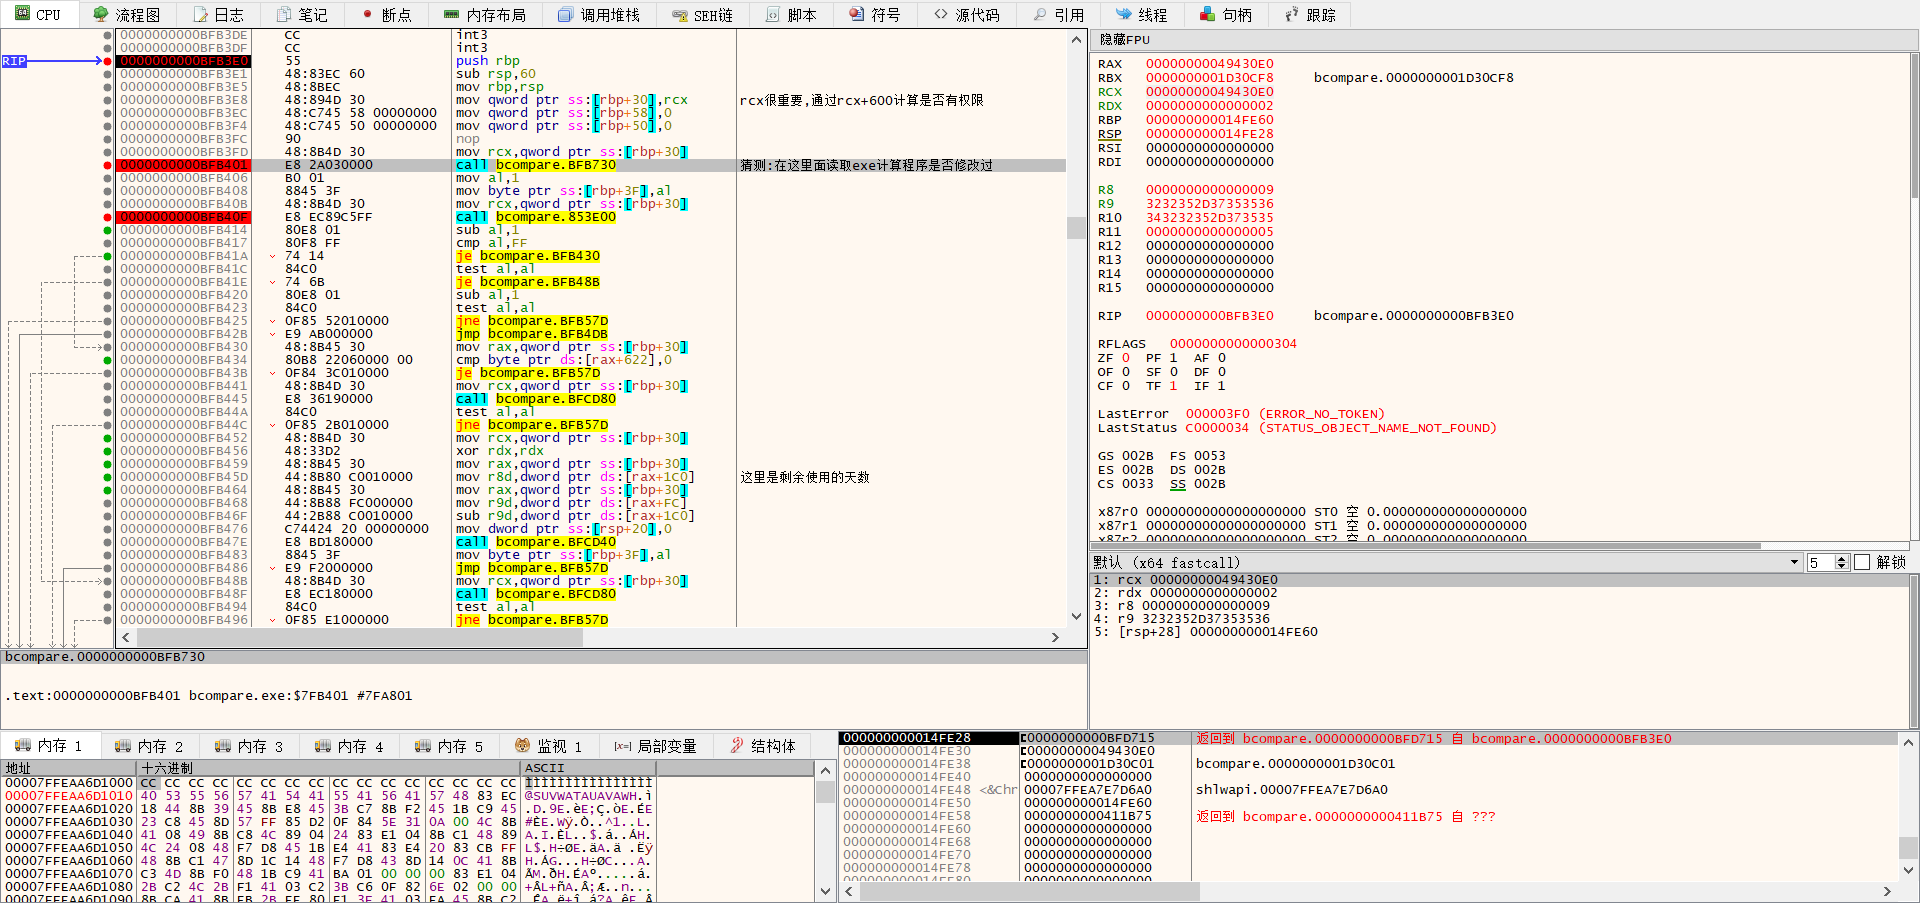1920x903 pixels.
Task: Click the disassembly vertical scrollbar thumb
Action: tap(1076, 229)
